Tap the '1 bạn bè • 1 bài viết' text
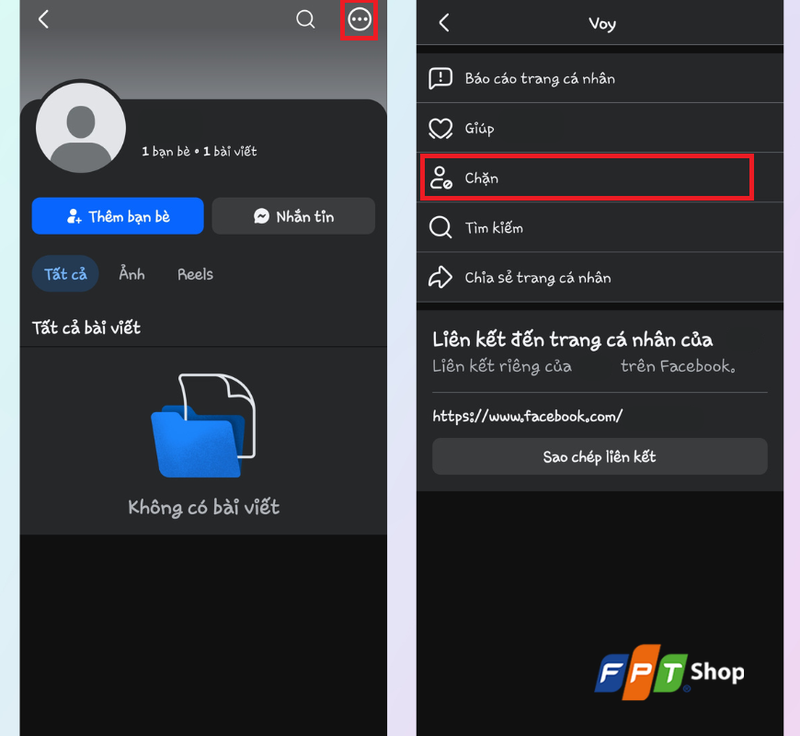The height and width of the screenshot is (736, 800). pyautogui.click(x=199, y=151)
